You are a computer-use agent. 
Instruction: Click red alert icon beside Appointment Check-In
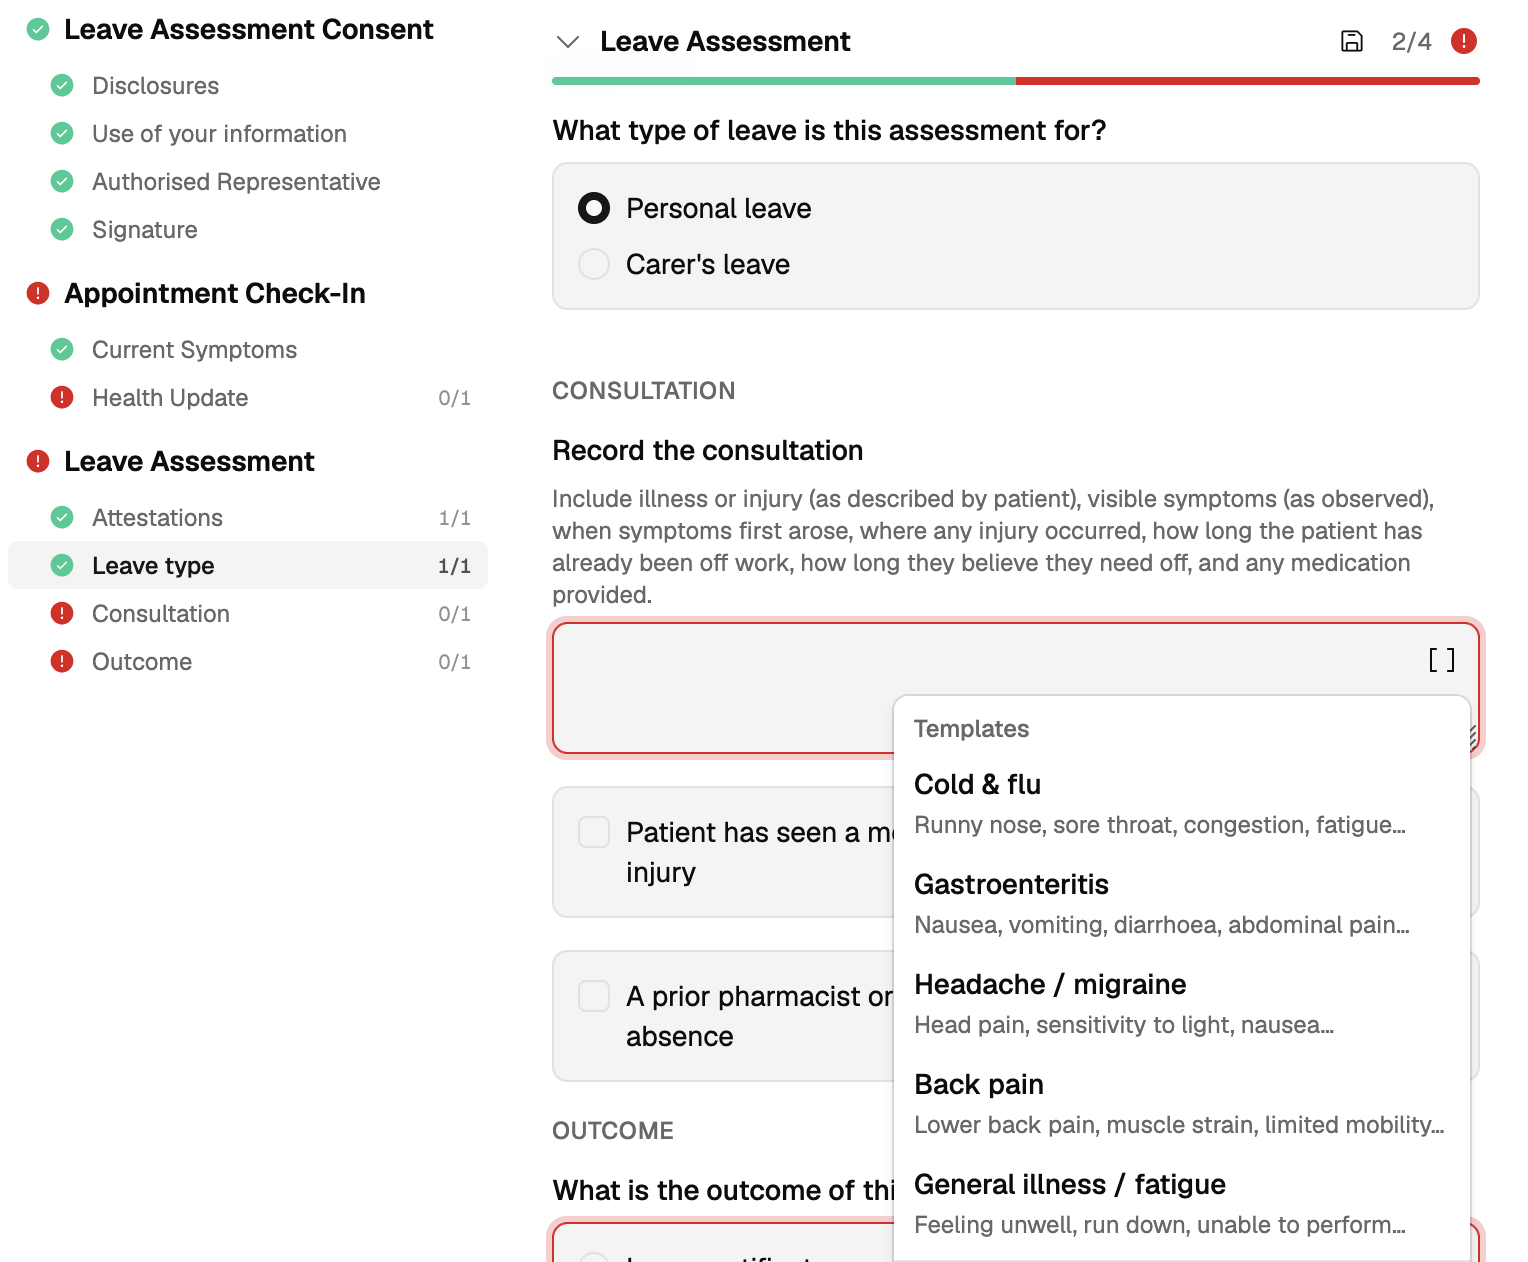[x=38, y=294]
